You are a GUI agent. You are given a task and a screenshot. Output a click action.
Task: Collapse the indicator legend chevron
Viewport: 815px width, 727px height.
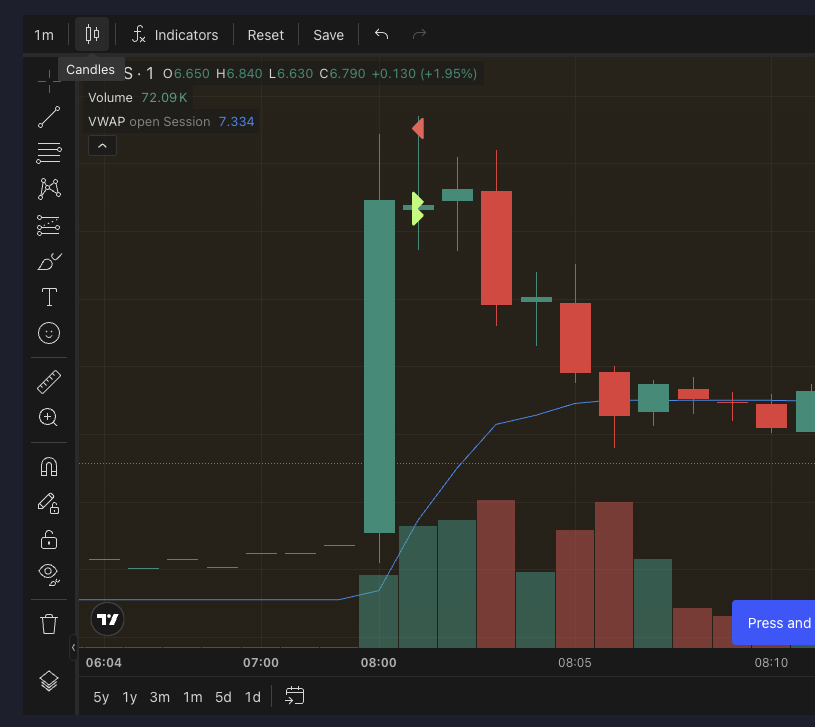pos(102,146)
